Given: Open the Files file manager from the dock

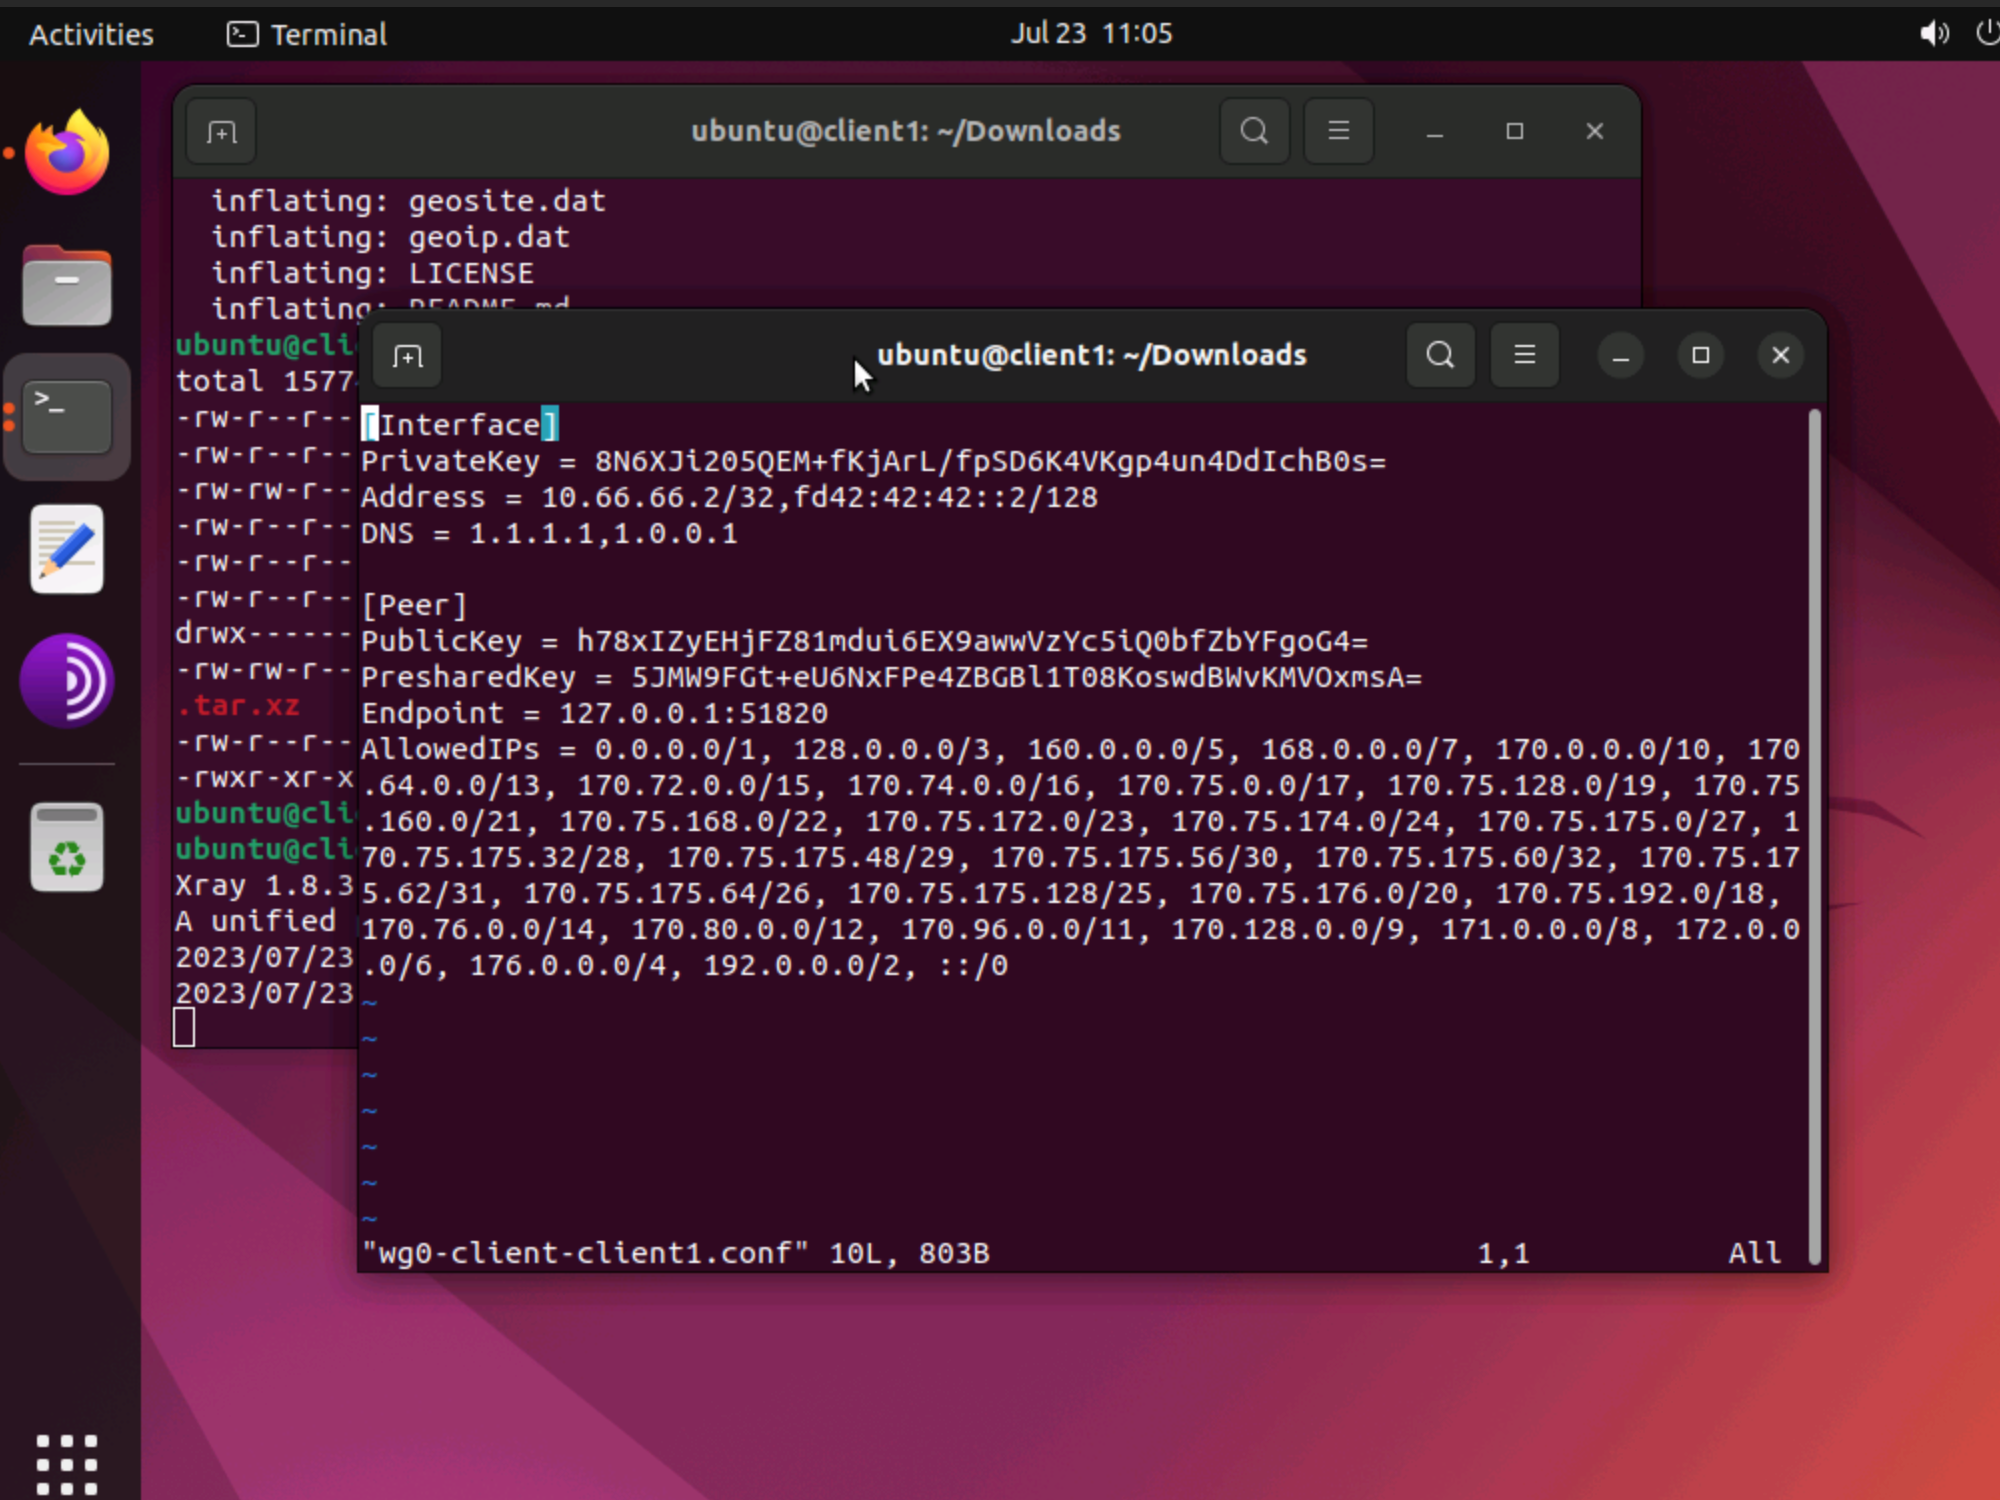Looking at the screenshot, I should click(66, 286).
